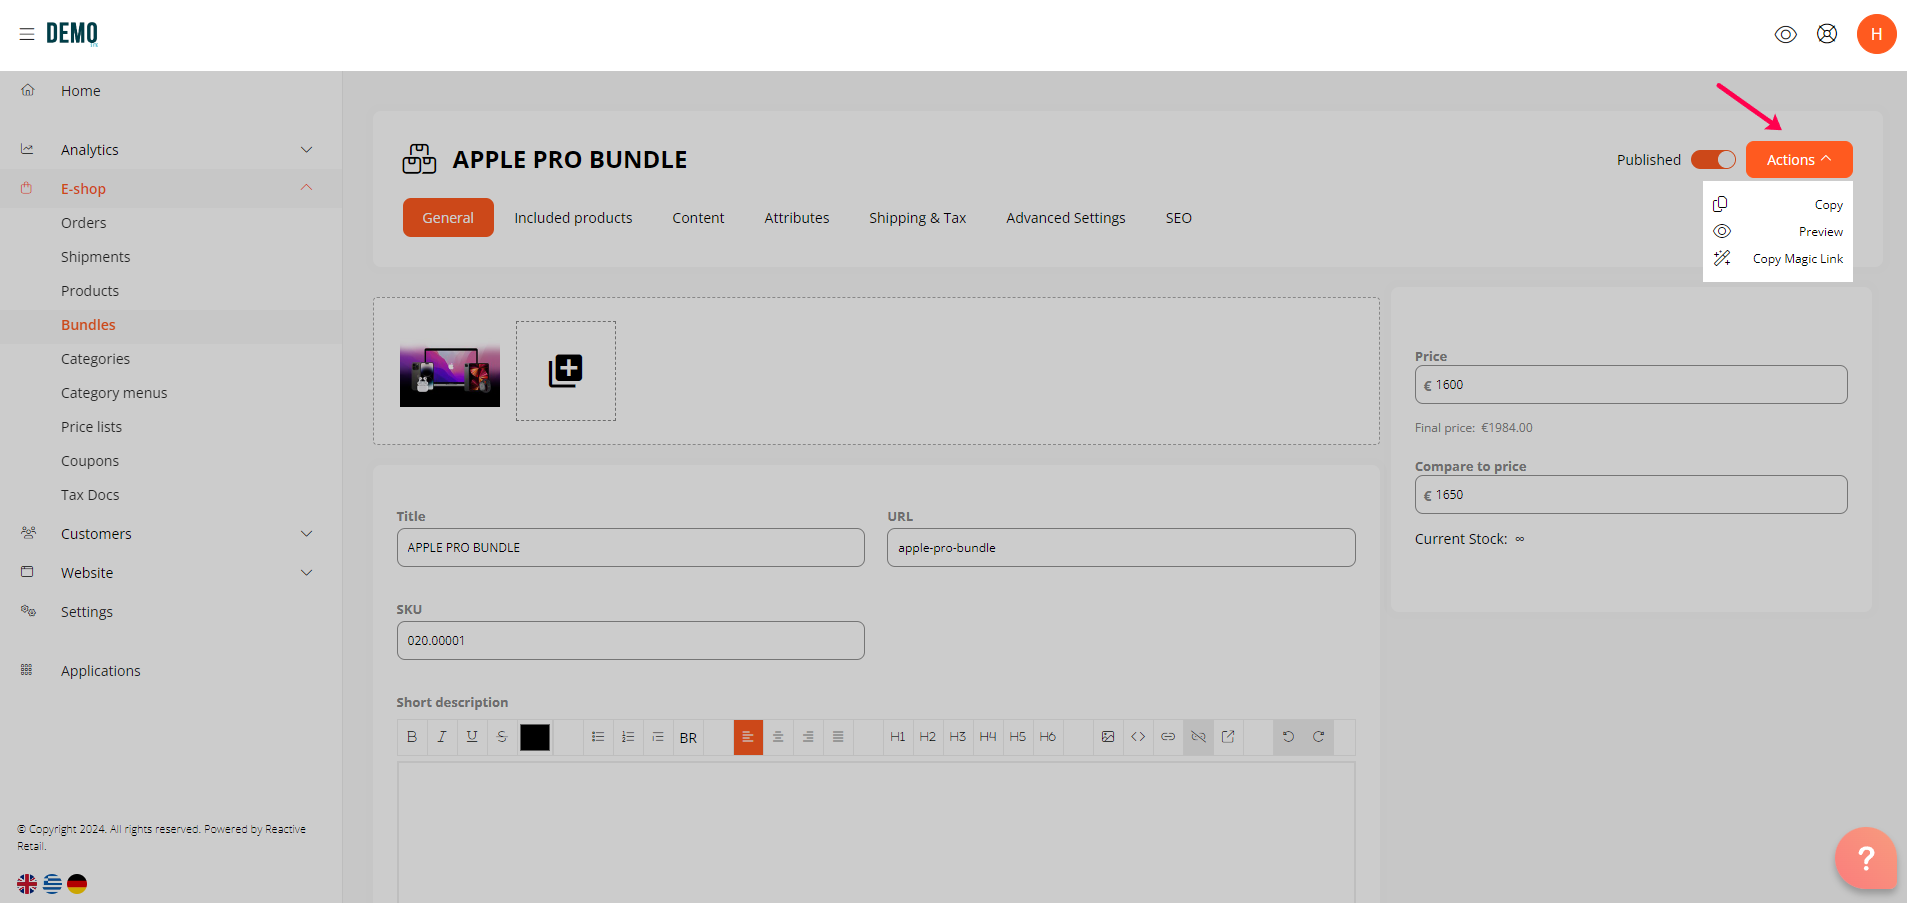The image size is (1907, 903).
Task: Apply H1 heading
Action: [898, 737]
